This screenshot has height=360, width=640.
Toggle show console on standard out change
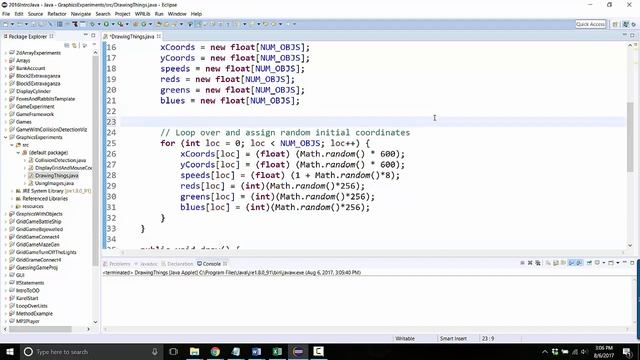pos(571,263)
